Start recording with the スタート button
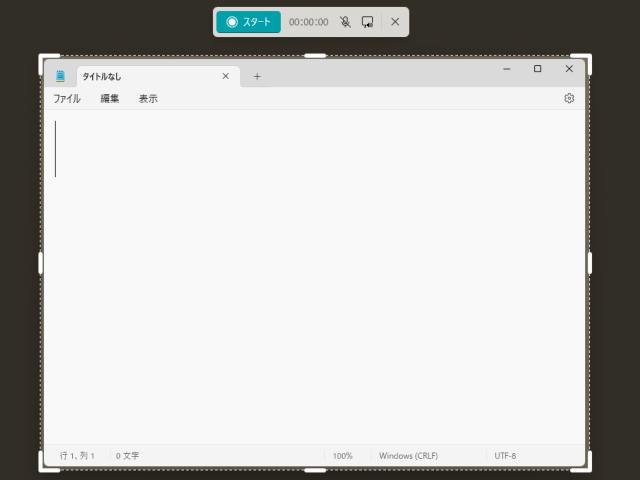The width and height of the screenshot is (640, 480). tap(248, 22)
